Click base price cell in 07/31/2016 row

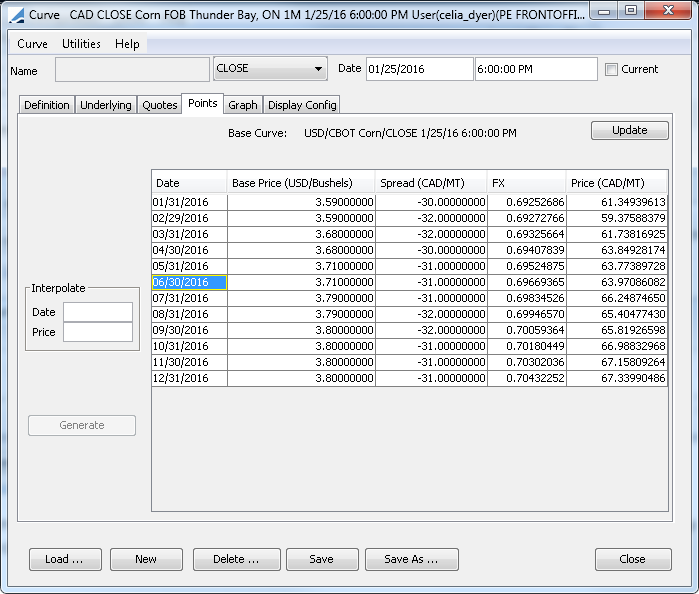click(x=301, y=298)
